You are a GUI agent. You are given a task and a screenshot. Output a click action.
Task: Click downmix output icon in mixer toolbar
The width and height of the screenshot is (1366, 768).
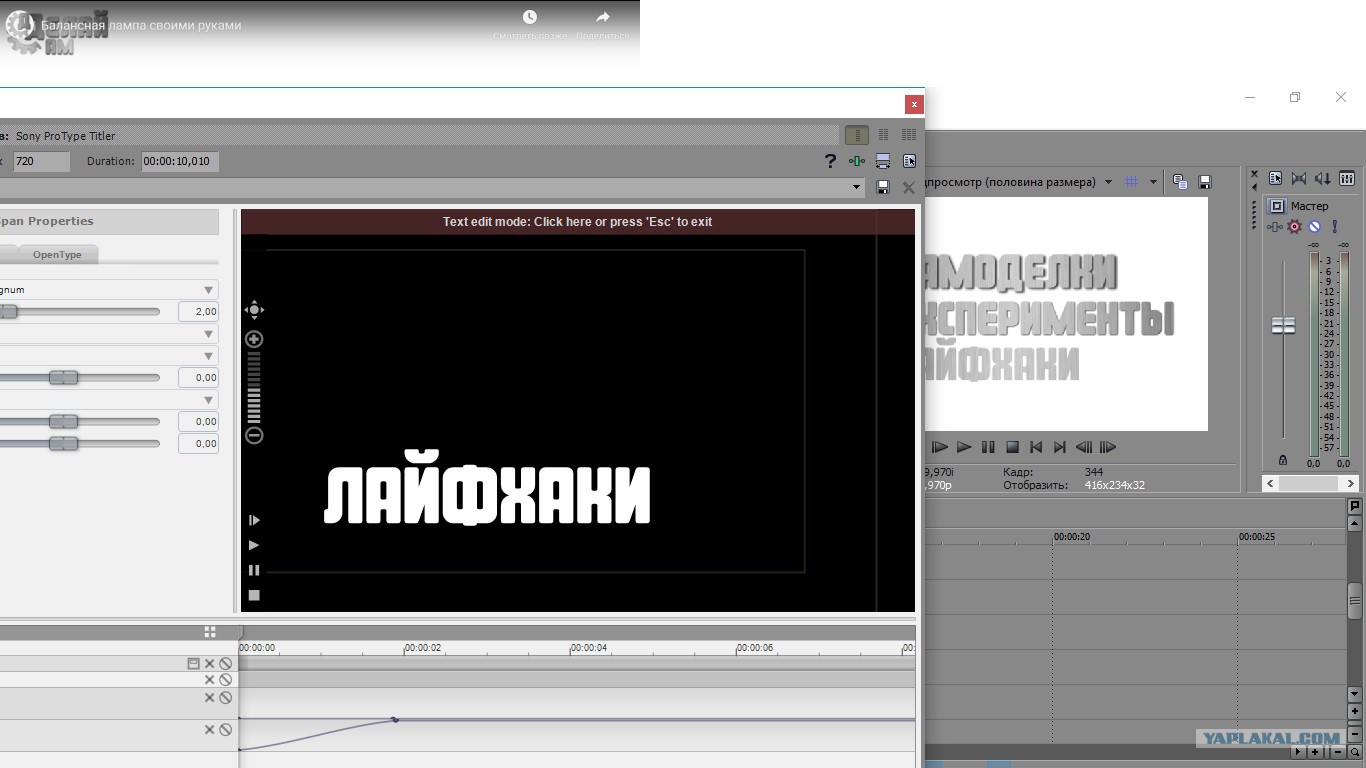tap(1299, 178)
